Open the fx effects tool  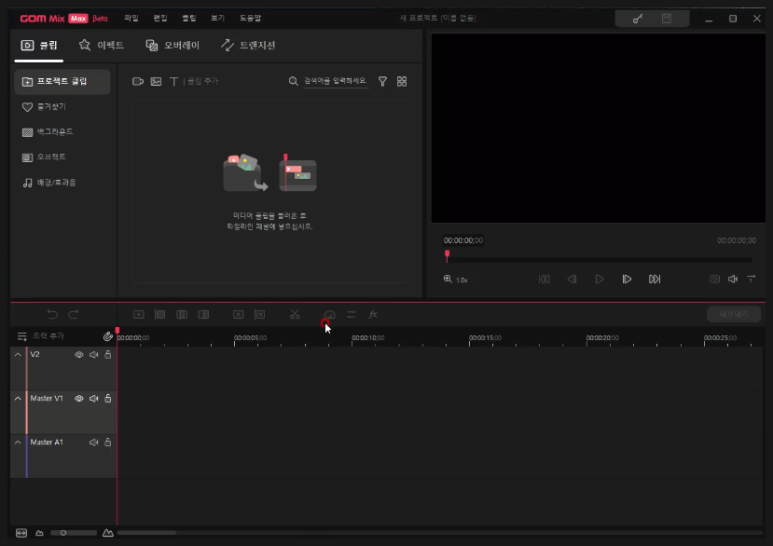pos(373,314)
